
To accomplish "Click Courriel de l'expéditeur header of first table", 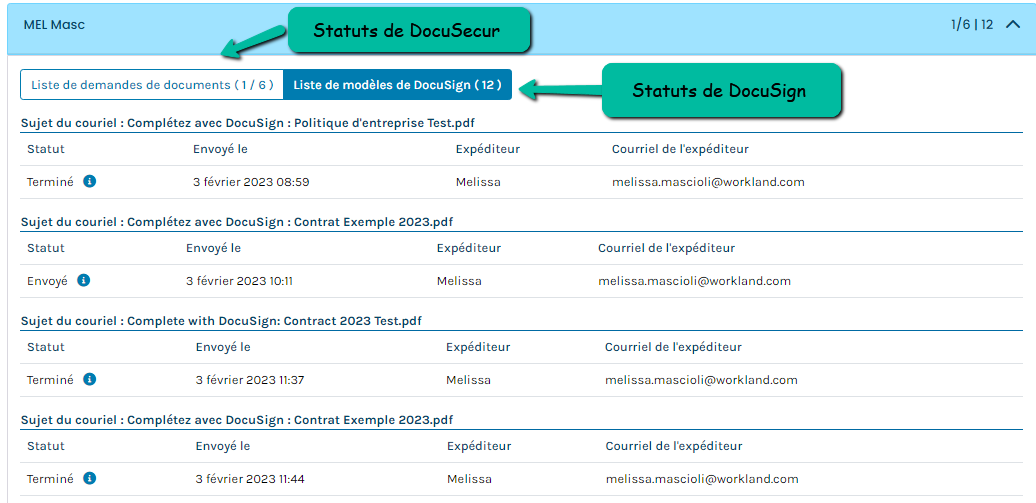I will coord(680,149).
